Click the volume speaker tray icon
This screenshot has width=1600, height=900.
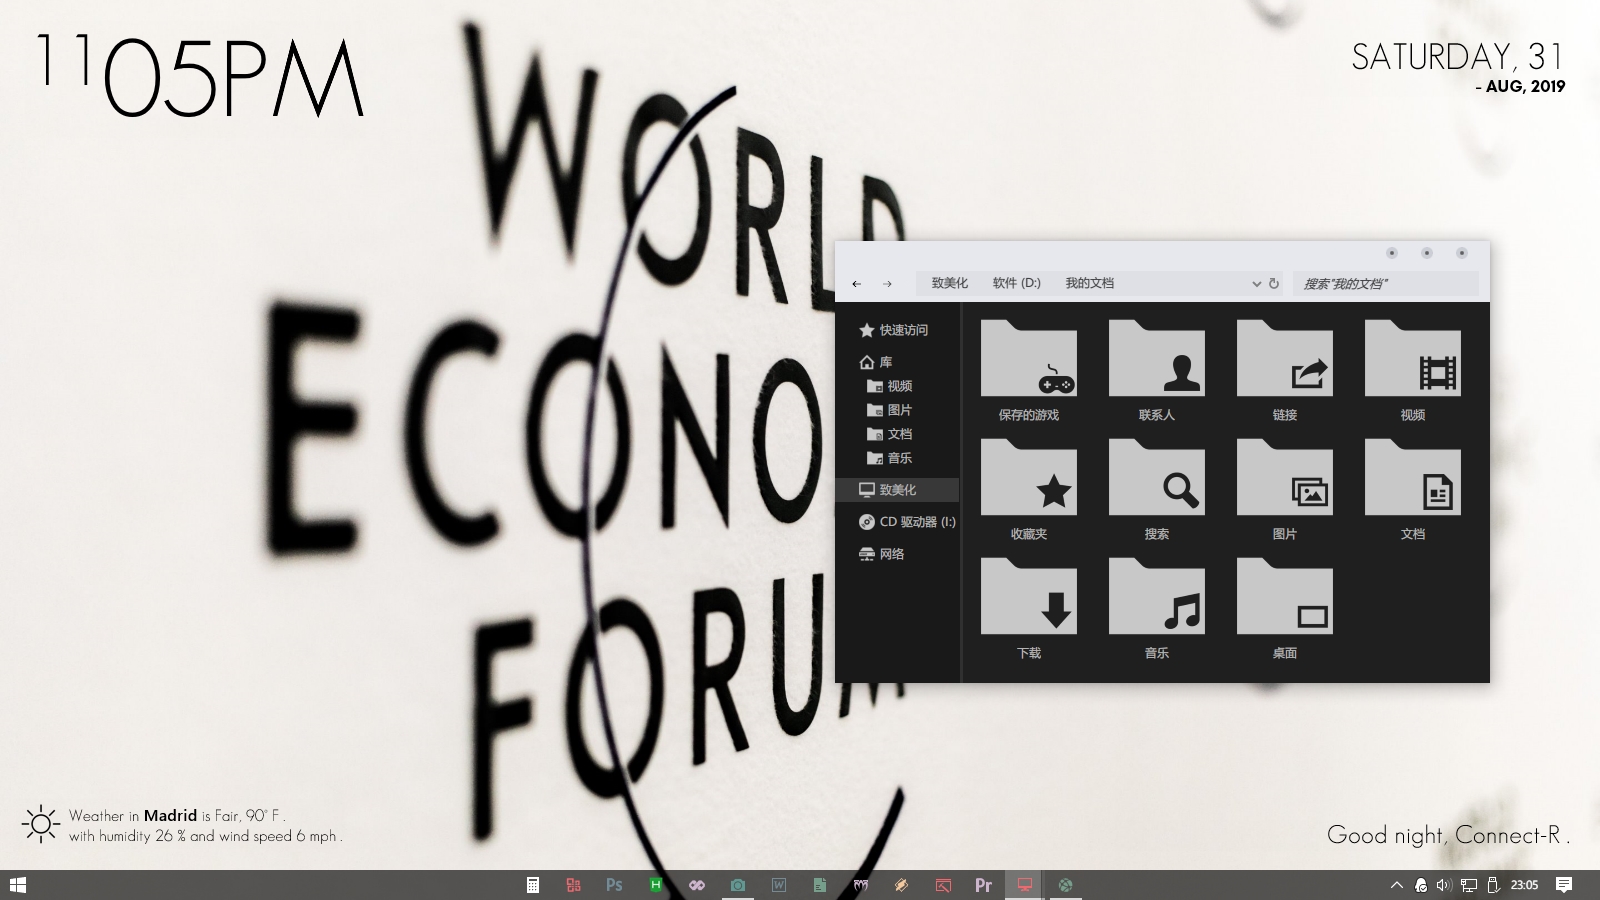click(1443, 885)
